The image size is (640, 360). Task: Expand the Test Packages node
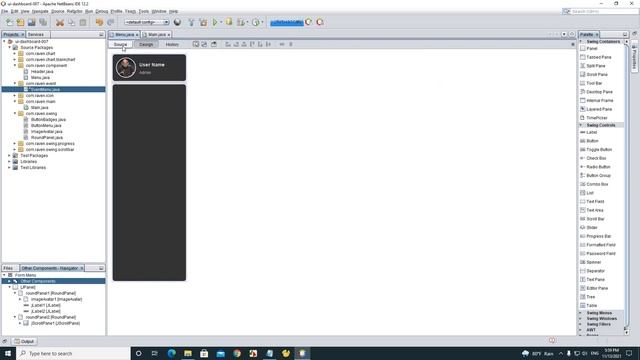click(x=10, y=156)
